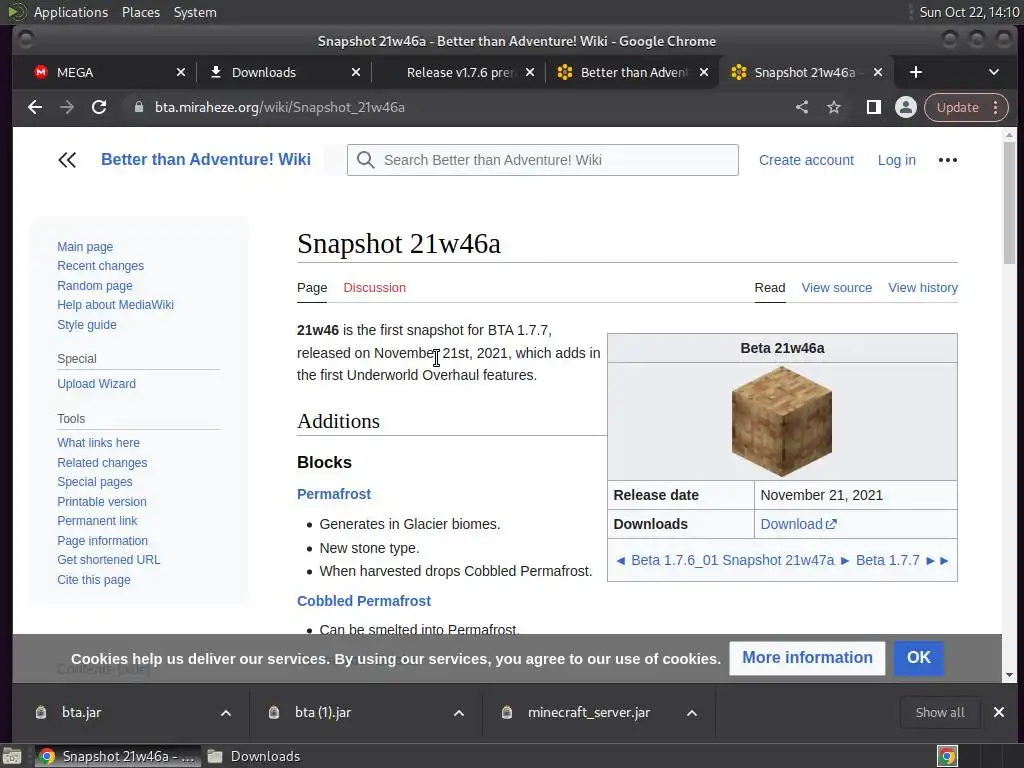The width and height of the screenshot is (1024, 768).
Task: Click Better than Adventure! Wiki title link
Action: point(206,159)
